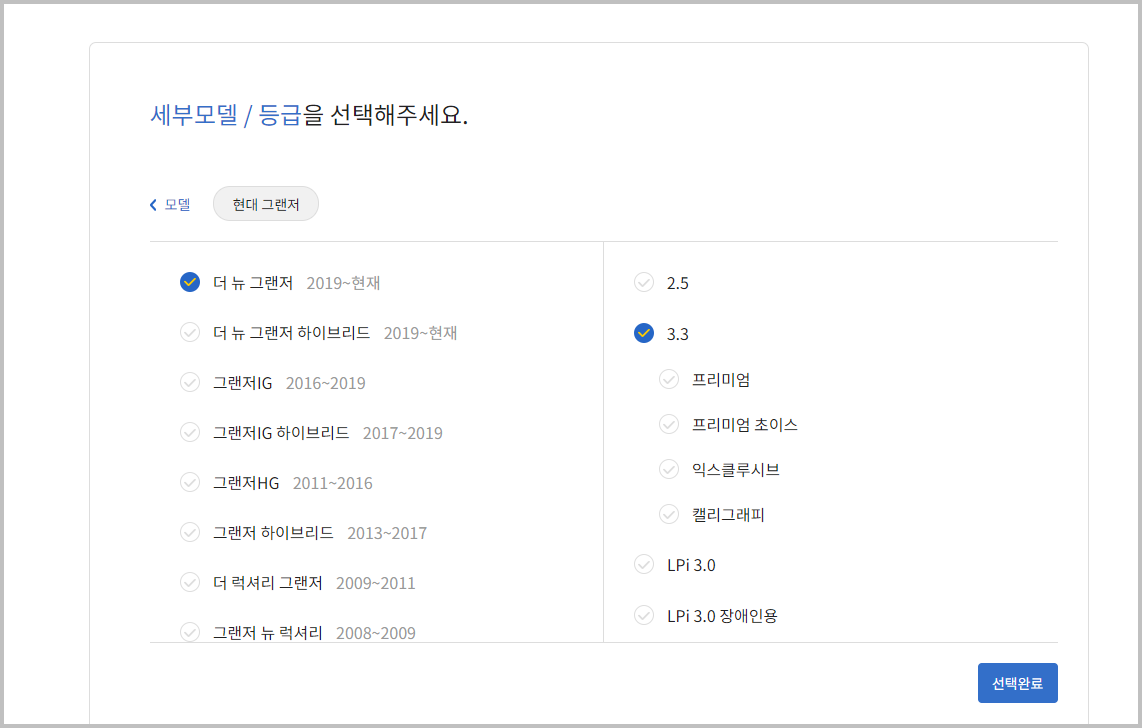
Task: Click the 익스클루시브 label text
Action: pos(736,470)
